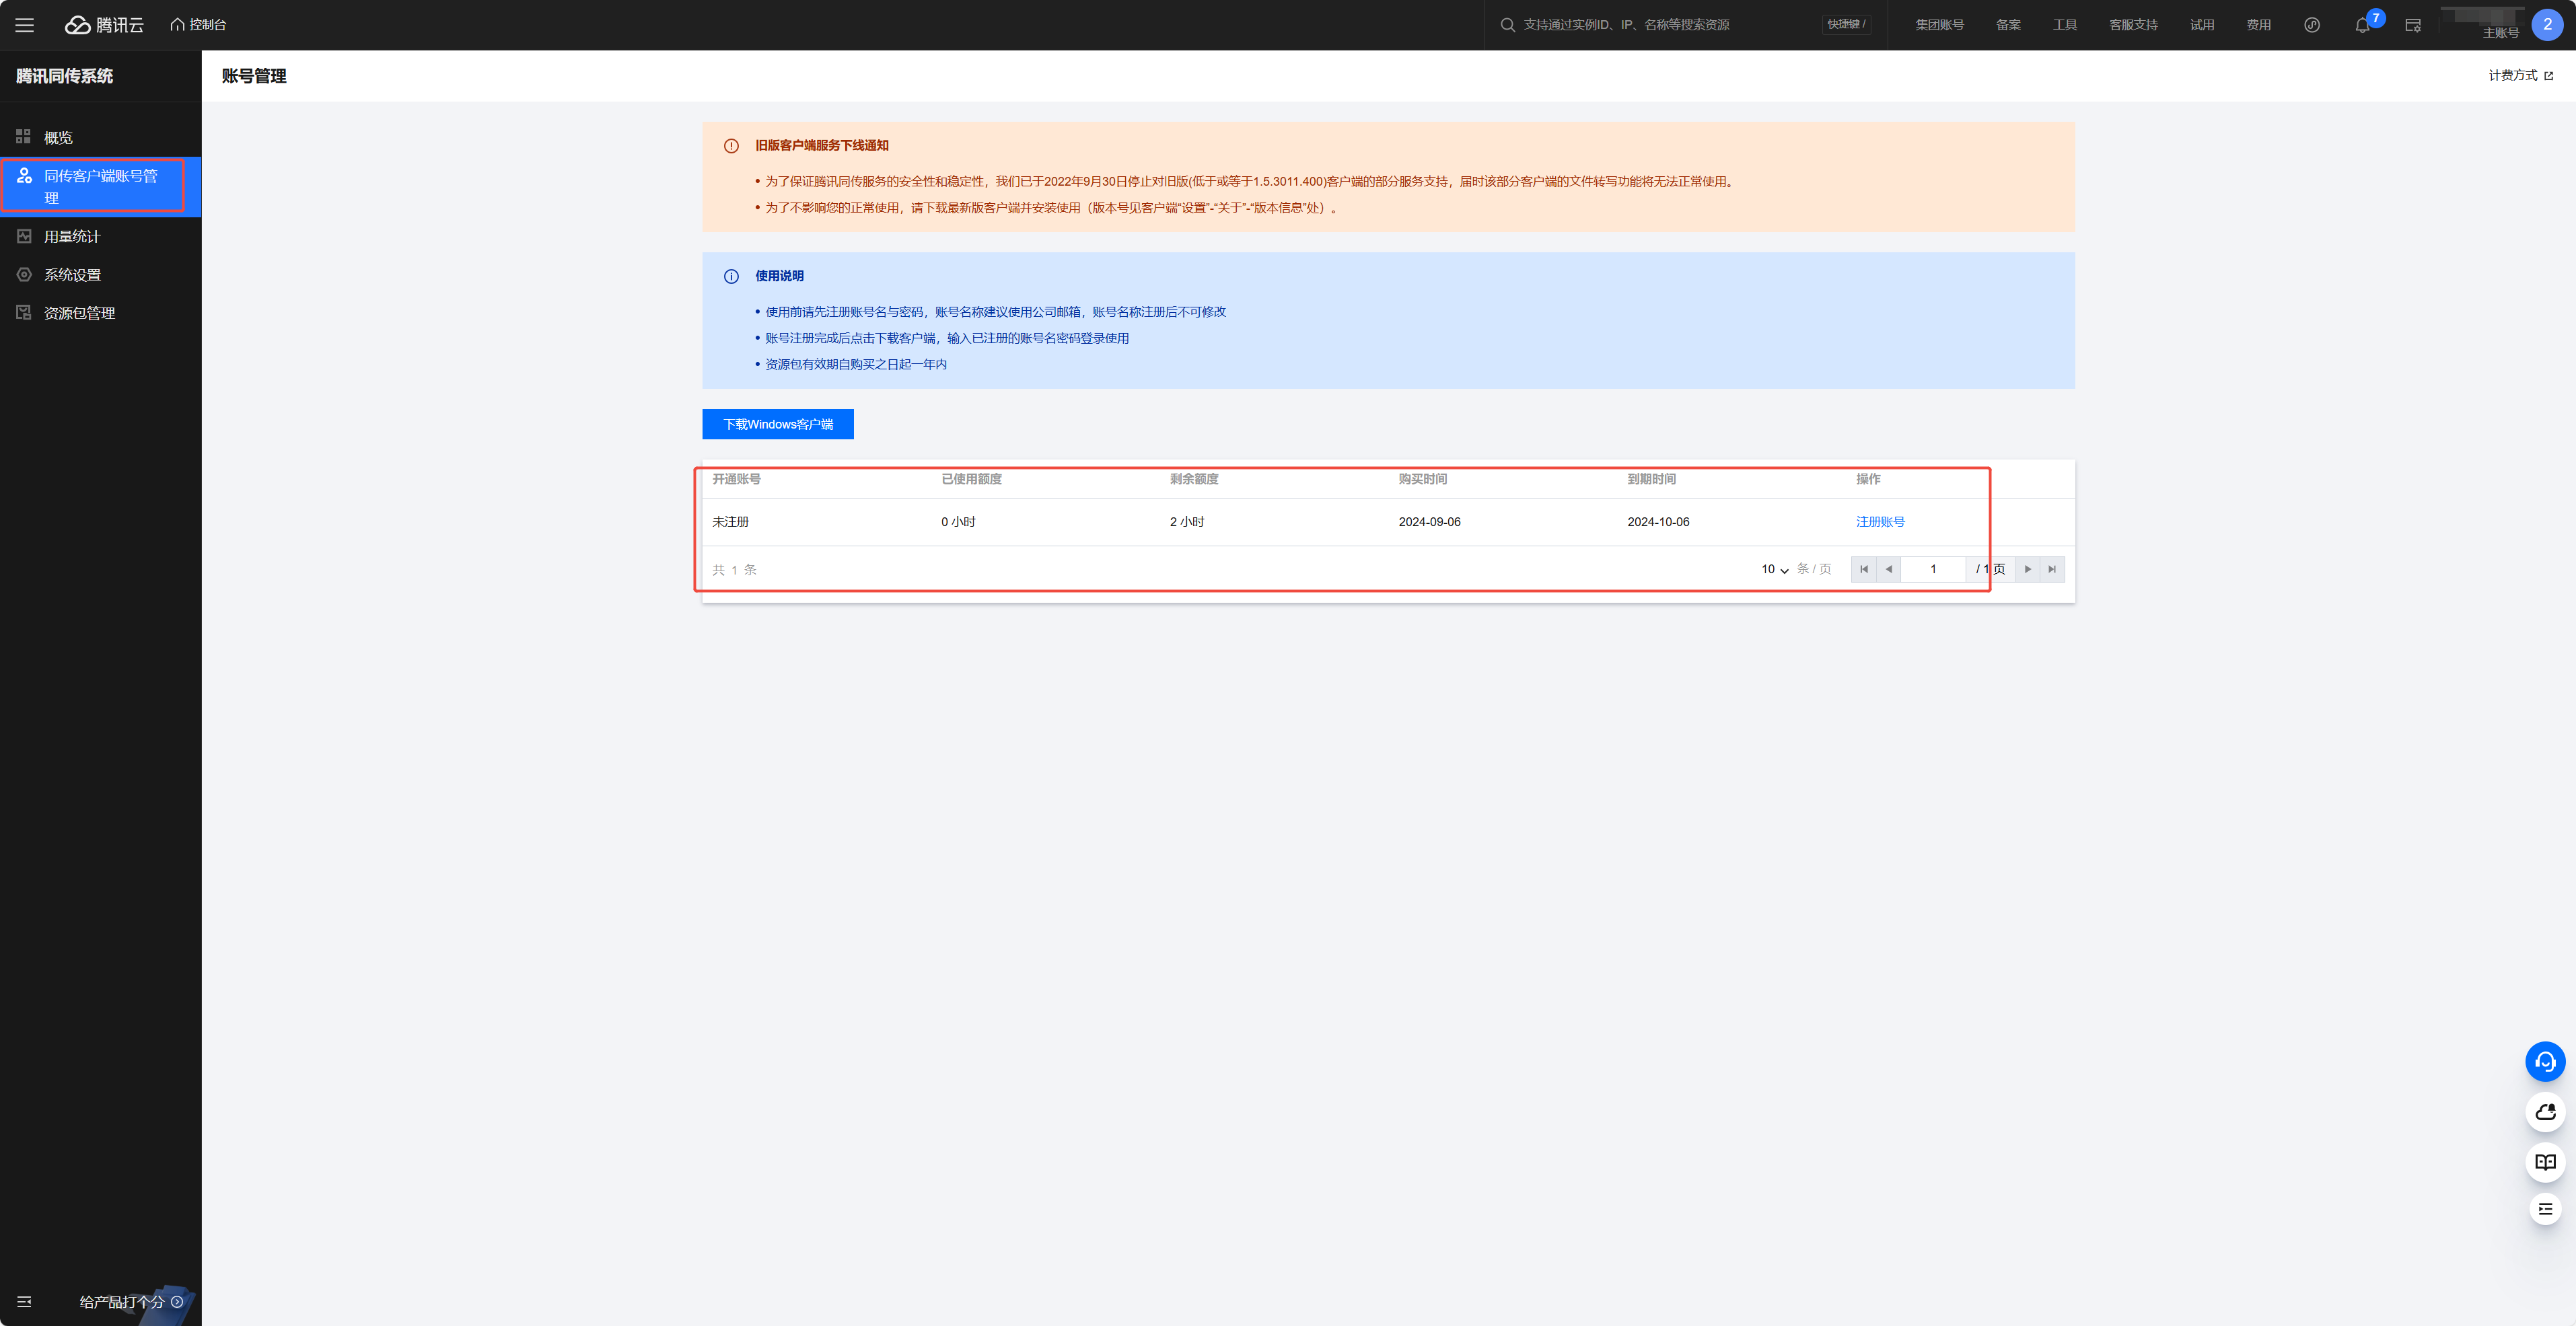Viewport: 2576px width, 1326px height.
Task: Open 系统设置 in the sidebar
Action: coord(72,274)
